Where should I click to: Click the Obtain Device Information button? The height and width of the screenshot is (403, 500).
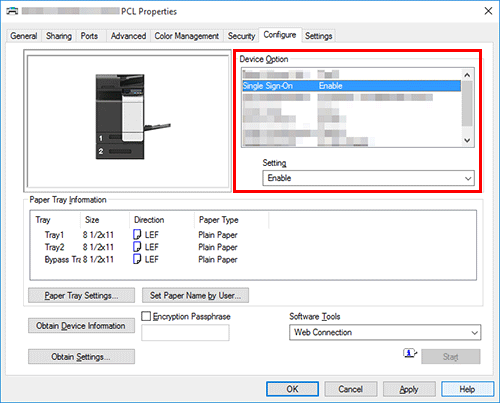81,326
